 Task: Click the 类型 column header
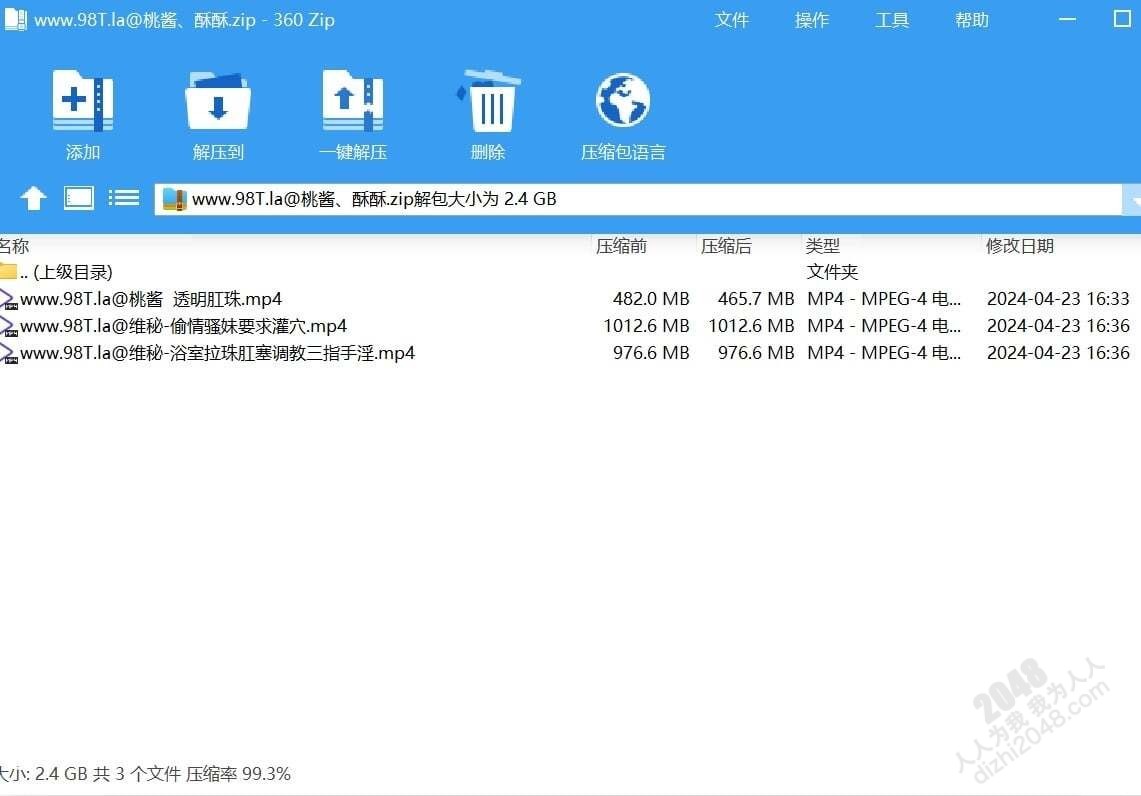[823, 246]
